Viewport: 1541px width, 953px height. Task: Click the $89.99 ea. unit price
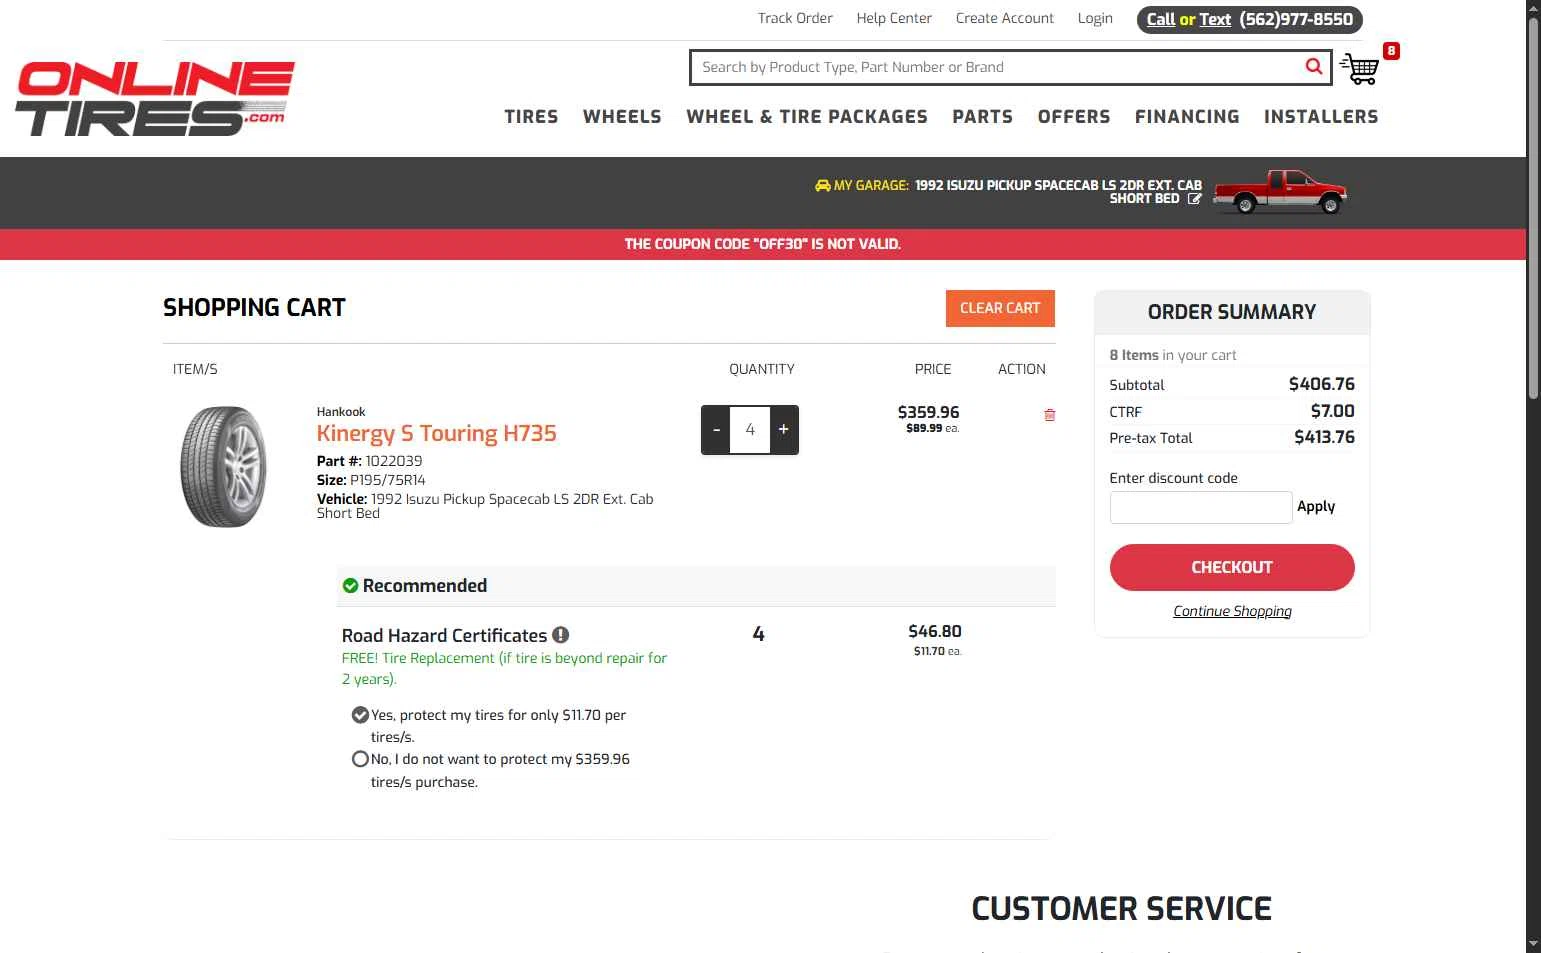pos(932,428)
